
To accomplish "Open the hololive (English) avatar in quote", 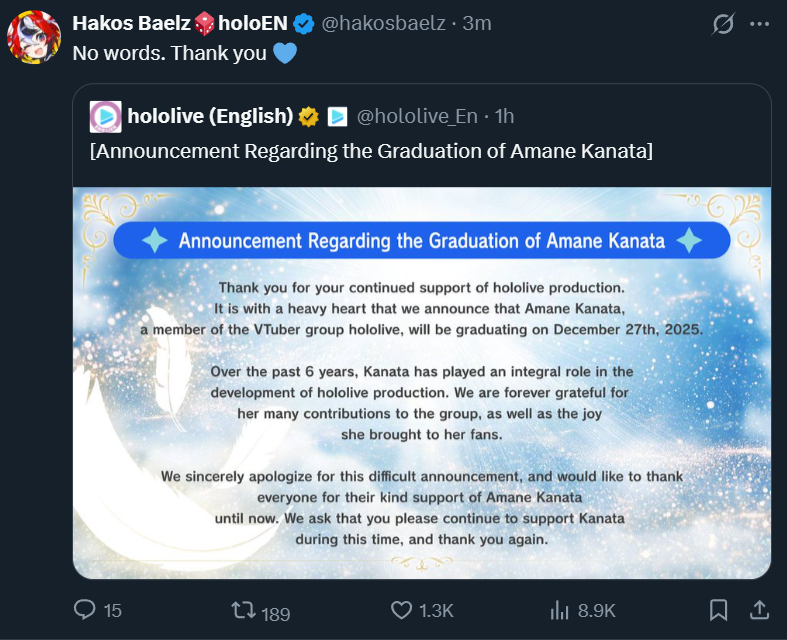I will point(105,116).
